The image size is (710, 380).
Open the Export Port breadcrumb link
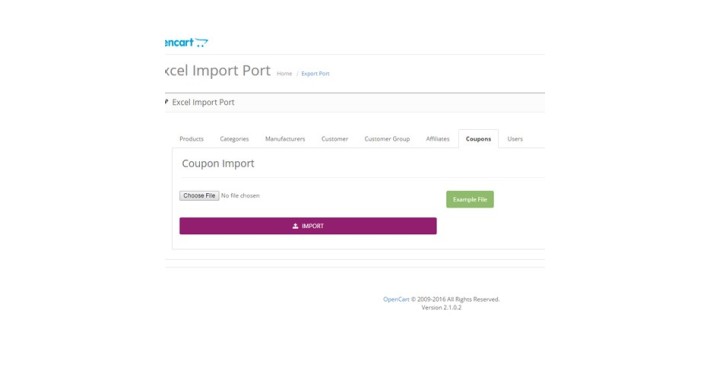(x=315, y=73)
